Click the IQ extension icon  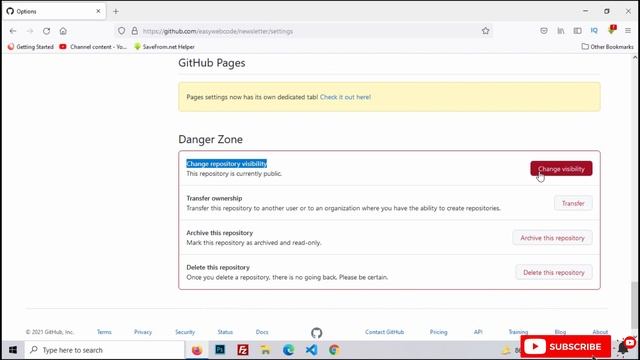click(594, 31)
